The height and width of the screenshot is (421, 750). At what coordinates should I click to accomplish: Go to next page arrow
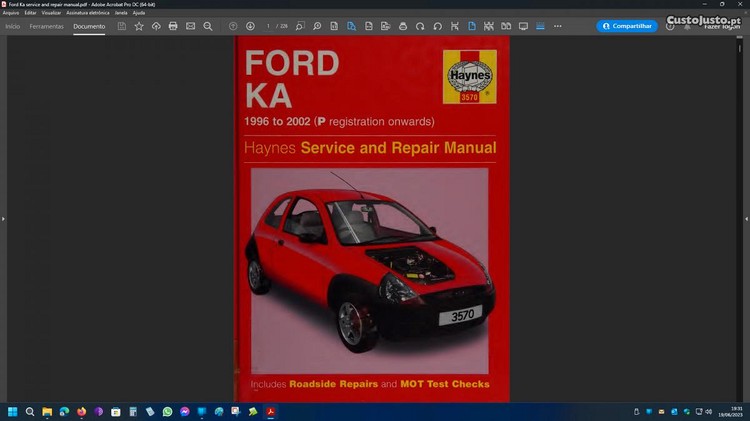(x=250, y=26)
